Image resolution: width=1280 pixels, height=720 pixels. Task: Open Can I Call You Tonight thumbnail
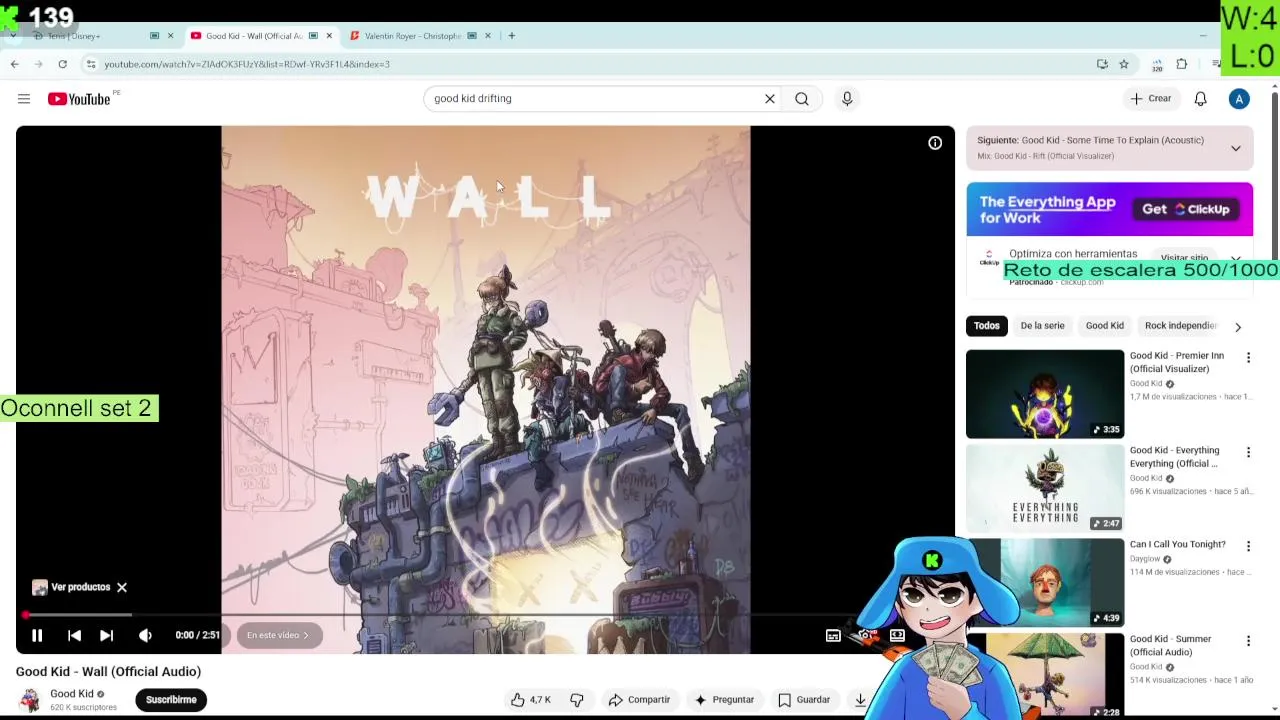point(1045,582)
